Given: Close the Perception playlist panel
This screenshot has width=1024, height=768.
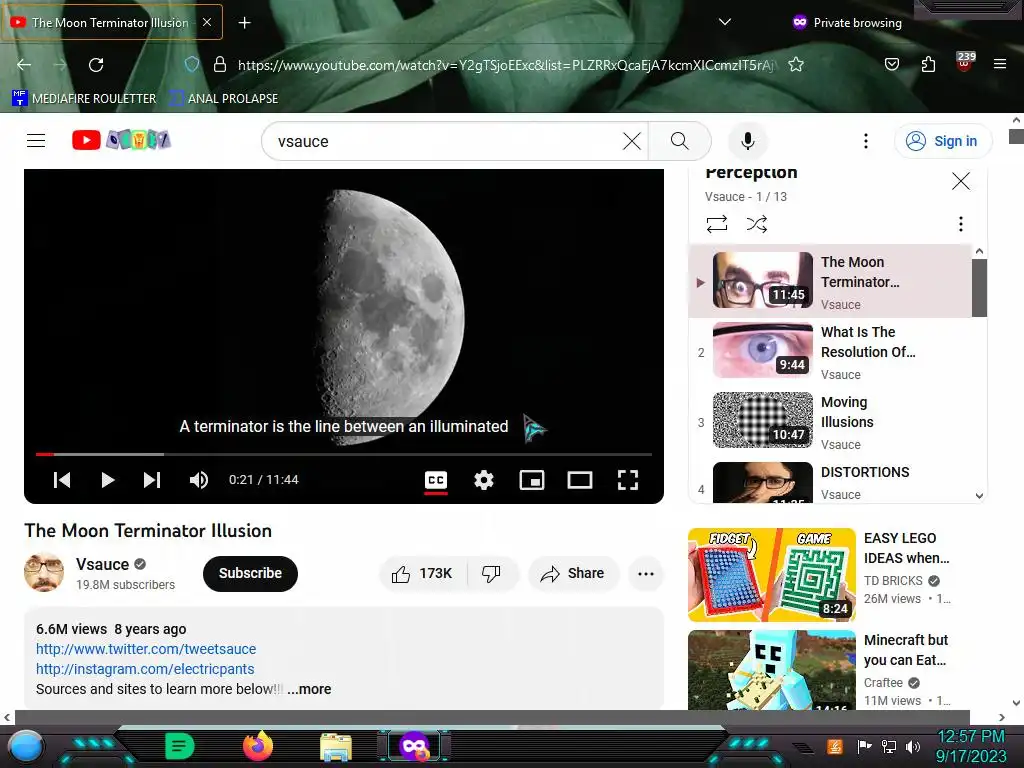Looking at the screenshot, I should pos(961,181).
